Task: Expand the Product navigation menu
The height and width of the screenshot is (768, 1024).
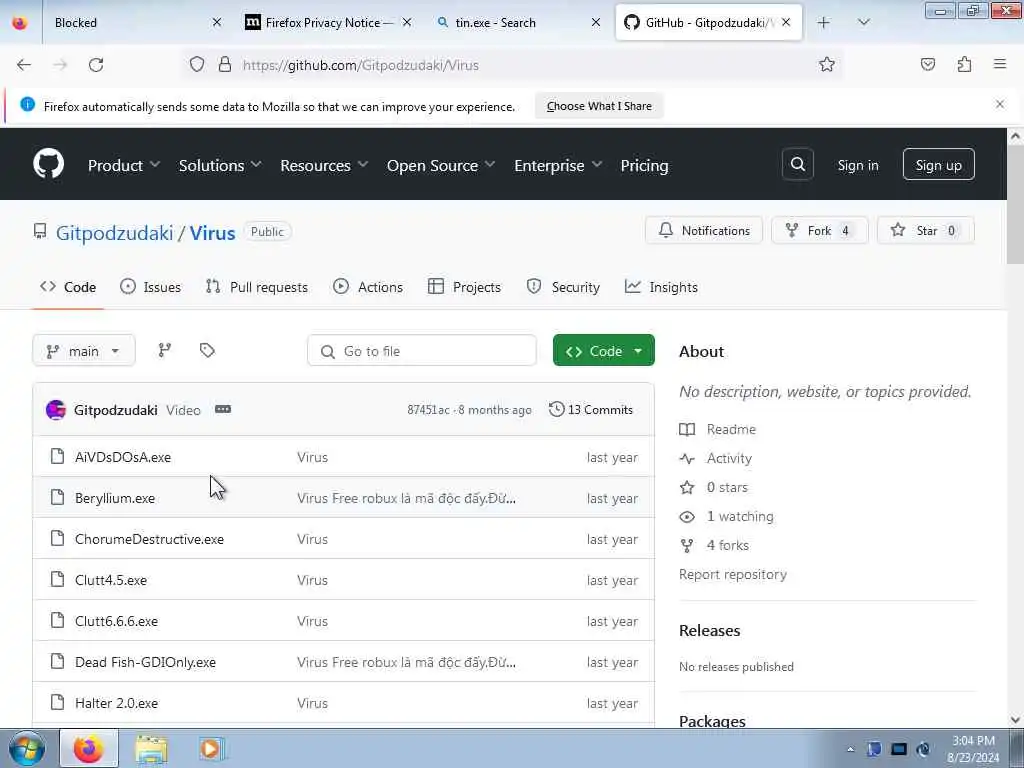Action: point(123,165)
